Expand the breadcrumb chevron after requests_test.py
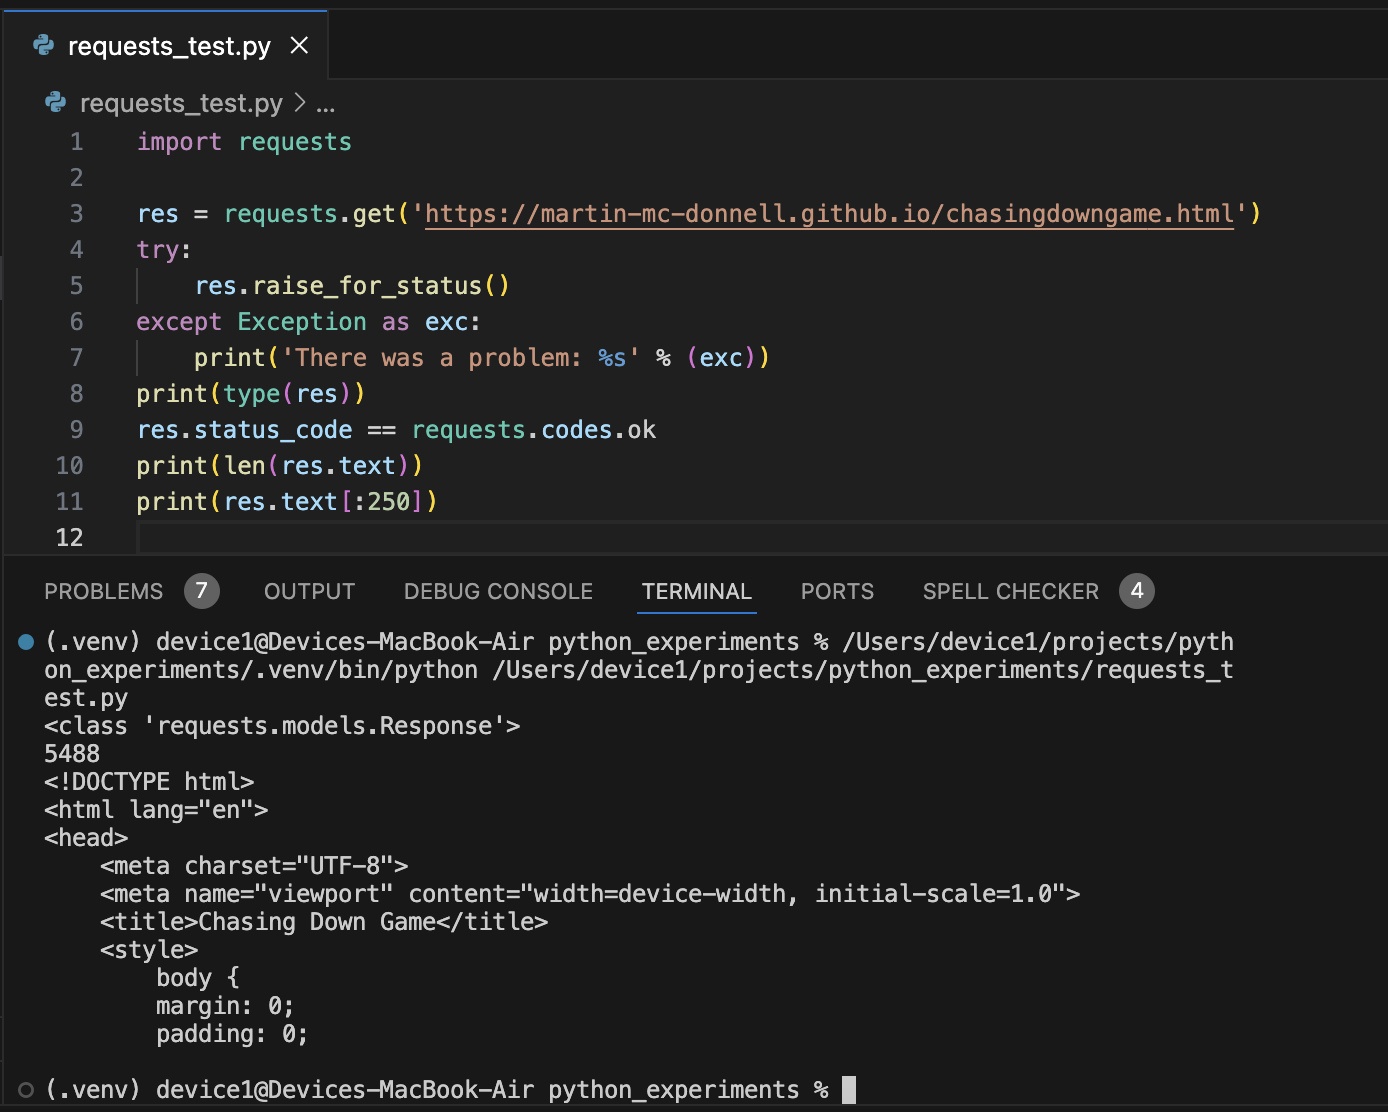Viewport: 1388px width, 1112px height. click(x=299, y=103)
